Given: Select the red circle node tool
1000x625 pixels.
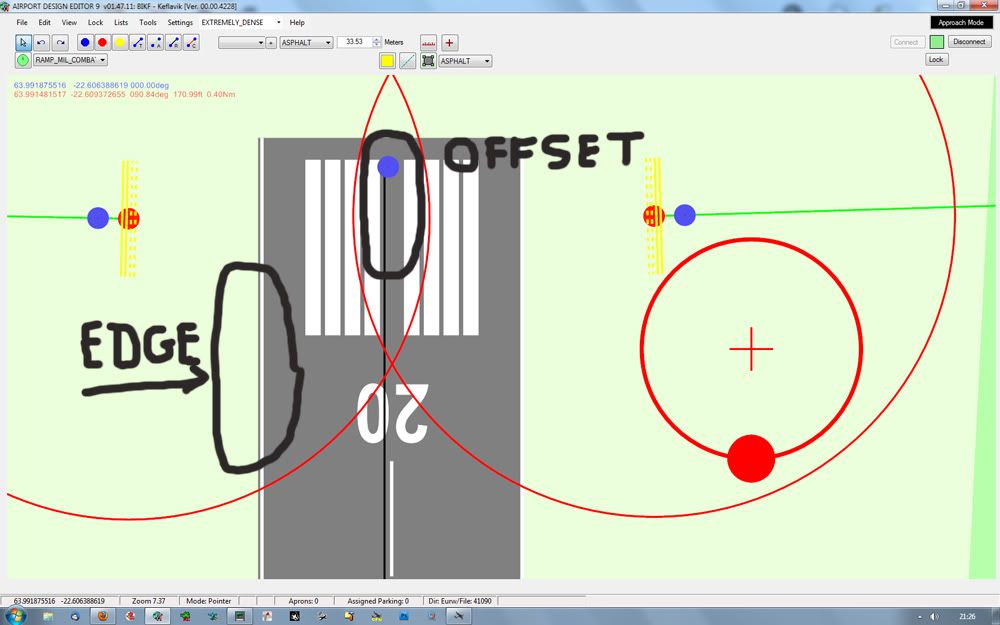Looking at the screenshot, I should 102,42.
